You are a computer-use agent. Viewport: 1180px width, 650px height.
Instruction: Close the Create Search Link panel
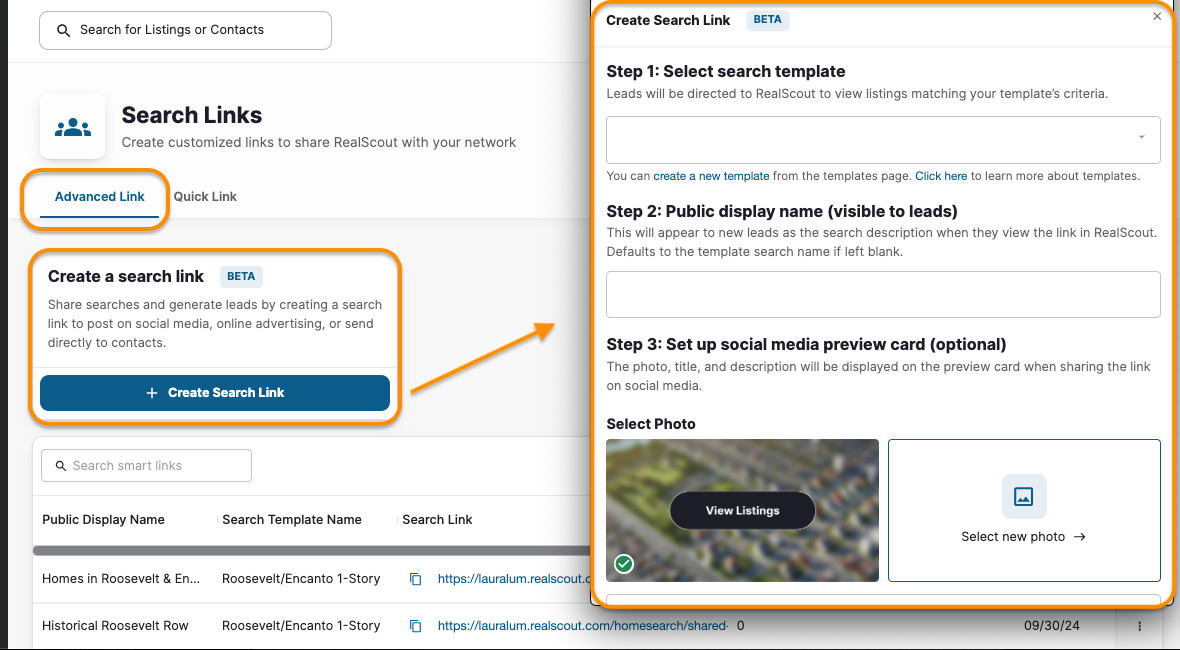[x=1157, y=17]
